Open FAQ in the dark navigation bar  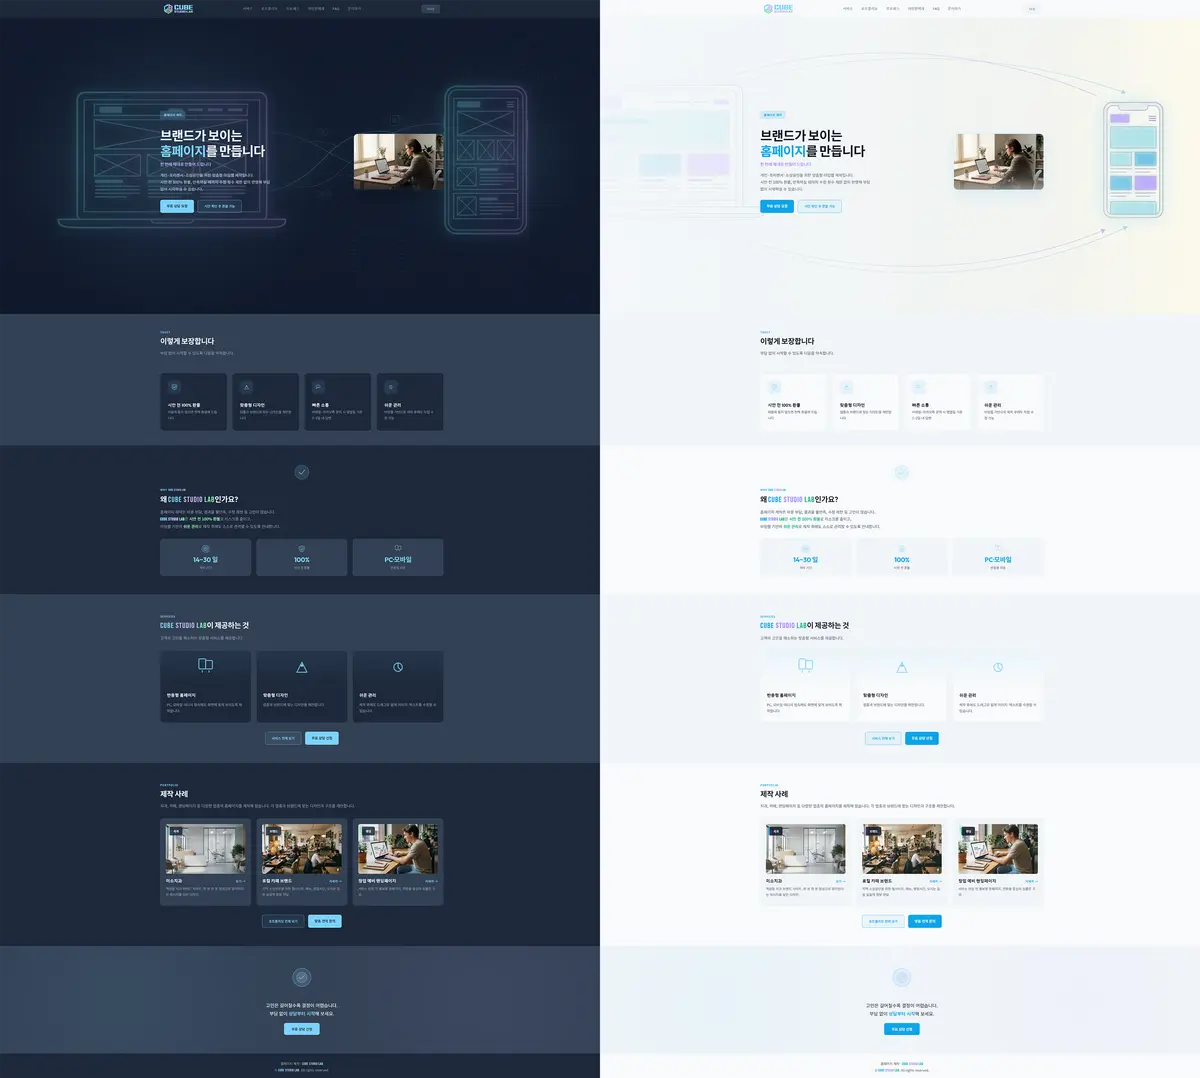336,9
